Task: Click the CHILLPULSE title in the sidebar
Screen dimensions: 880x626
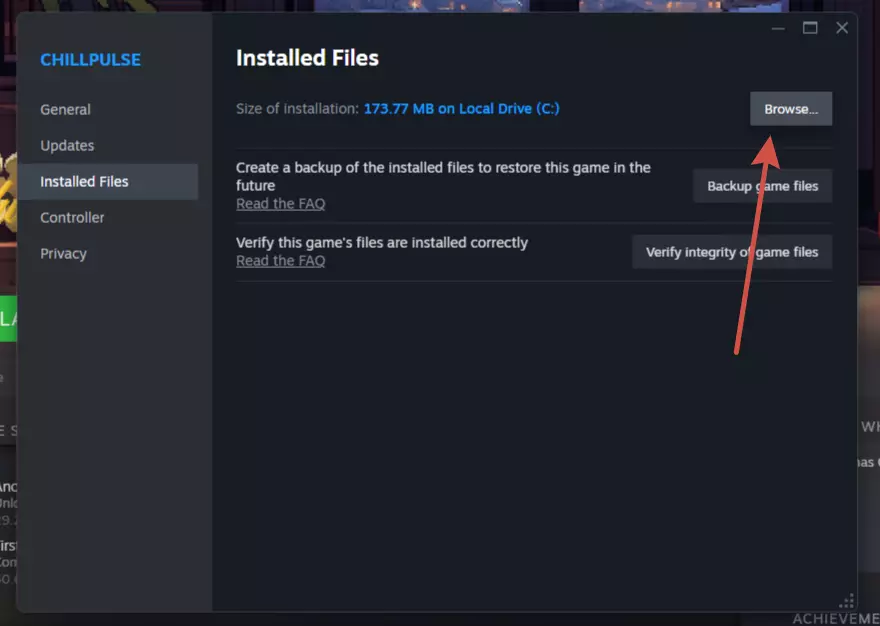Action: point(90,60)
